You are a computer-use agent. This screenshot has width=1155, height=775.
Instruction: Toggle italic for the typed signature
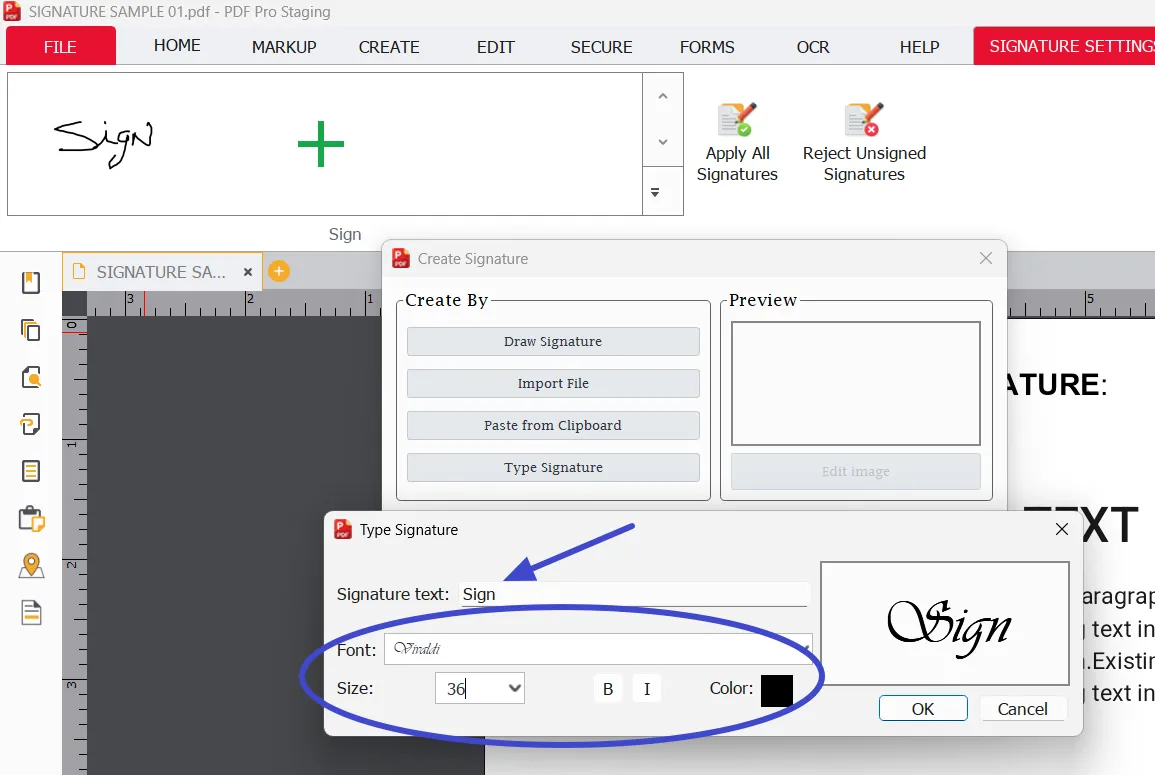coord(647,689)
